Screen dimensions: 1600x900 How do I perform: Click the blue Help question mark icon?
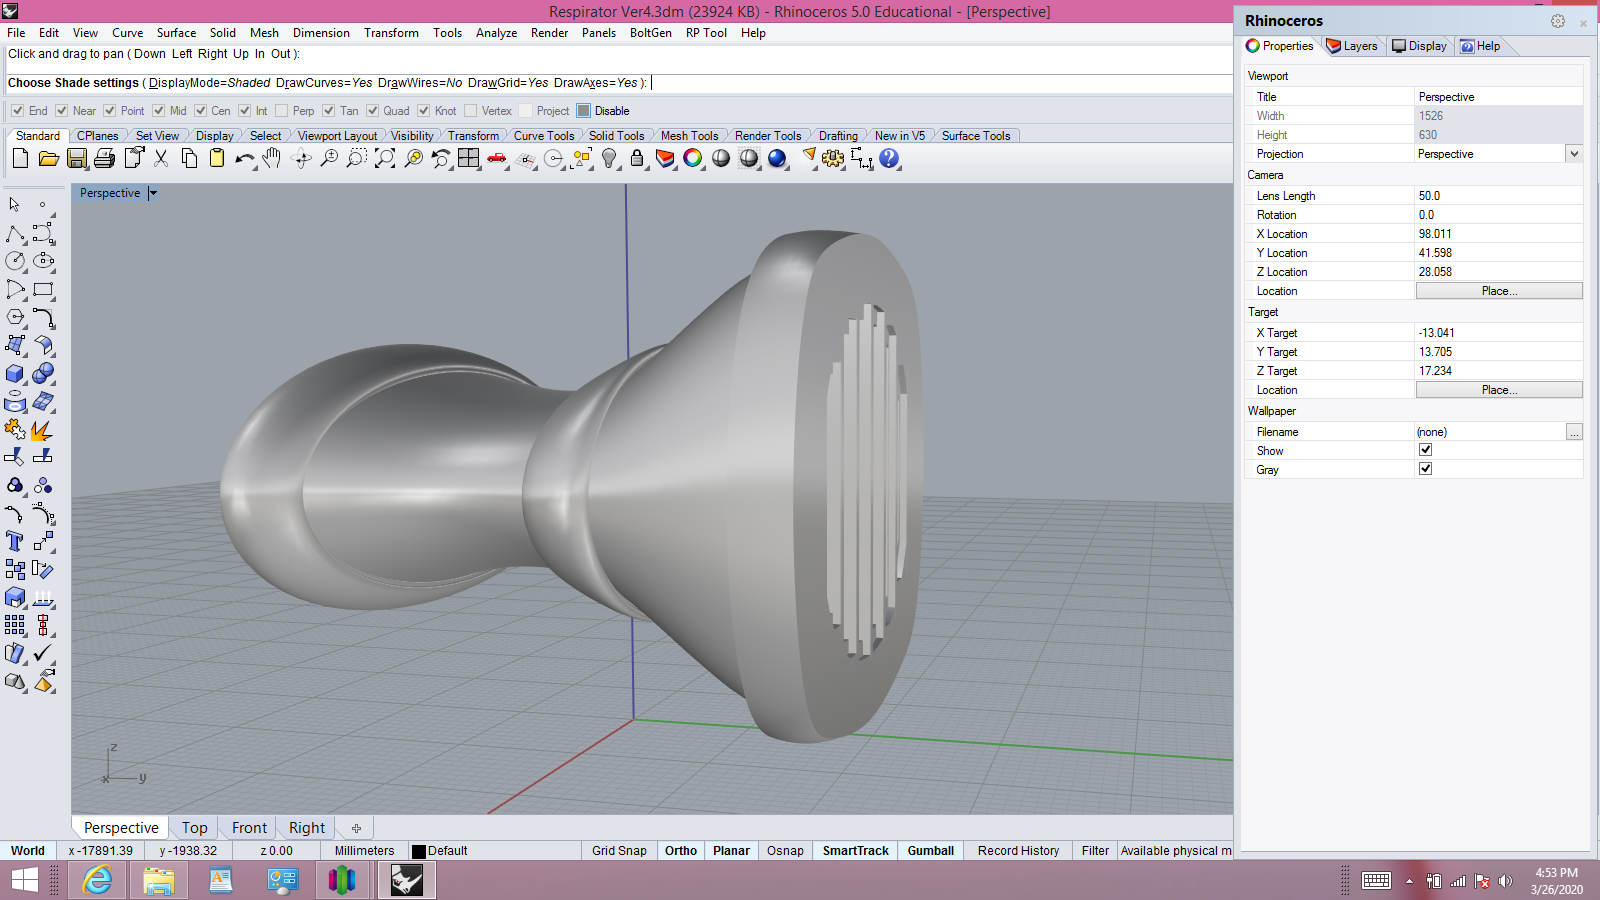pos(889,158)
